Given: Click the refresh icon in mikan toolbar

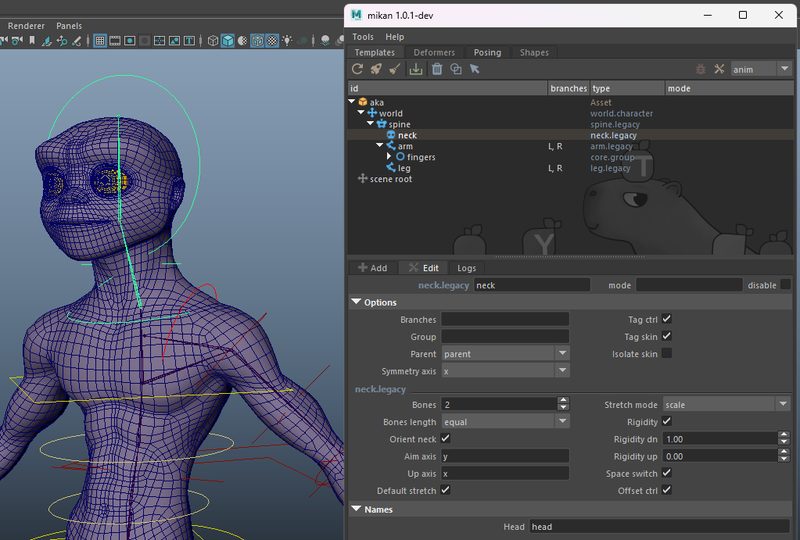Looking at the screenshot, I should click(x=357, y=69).
